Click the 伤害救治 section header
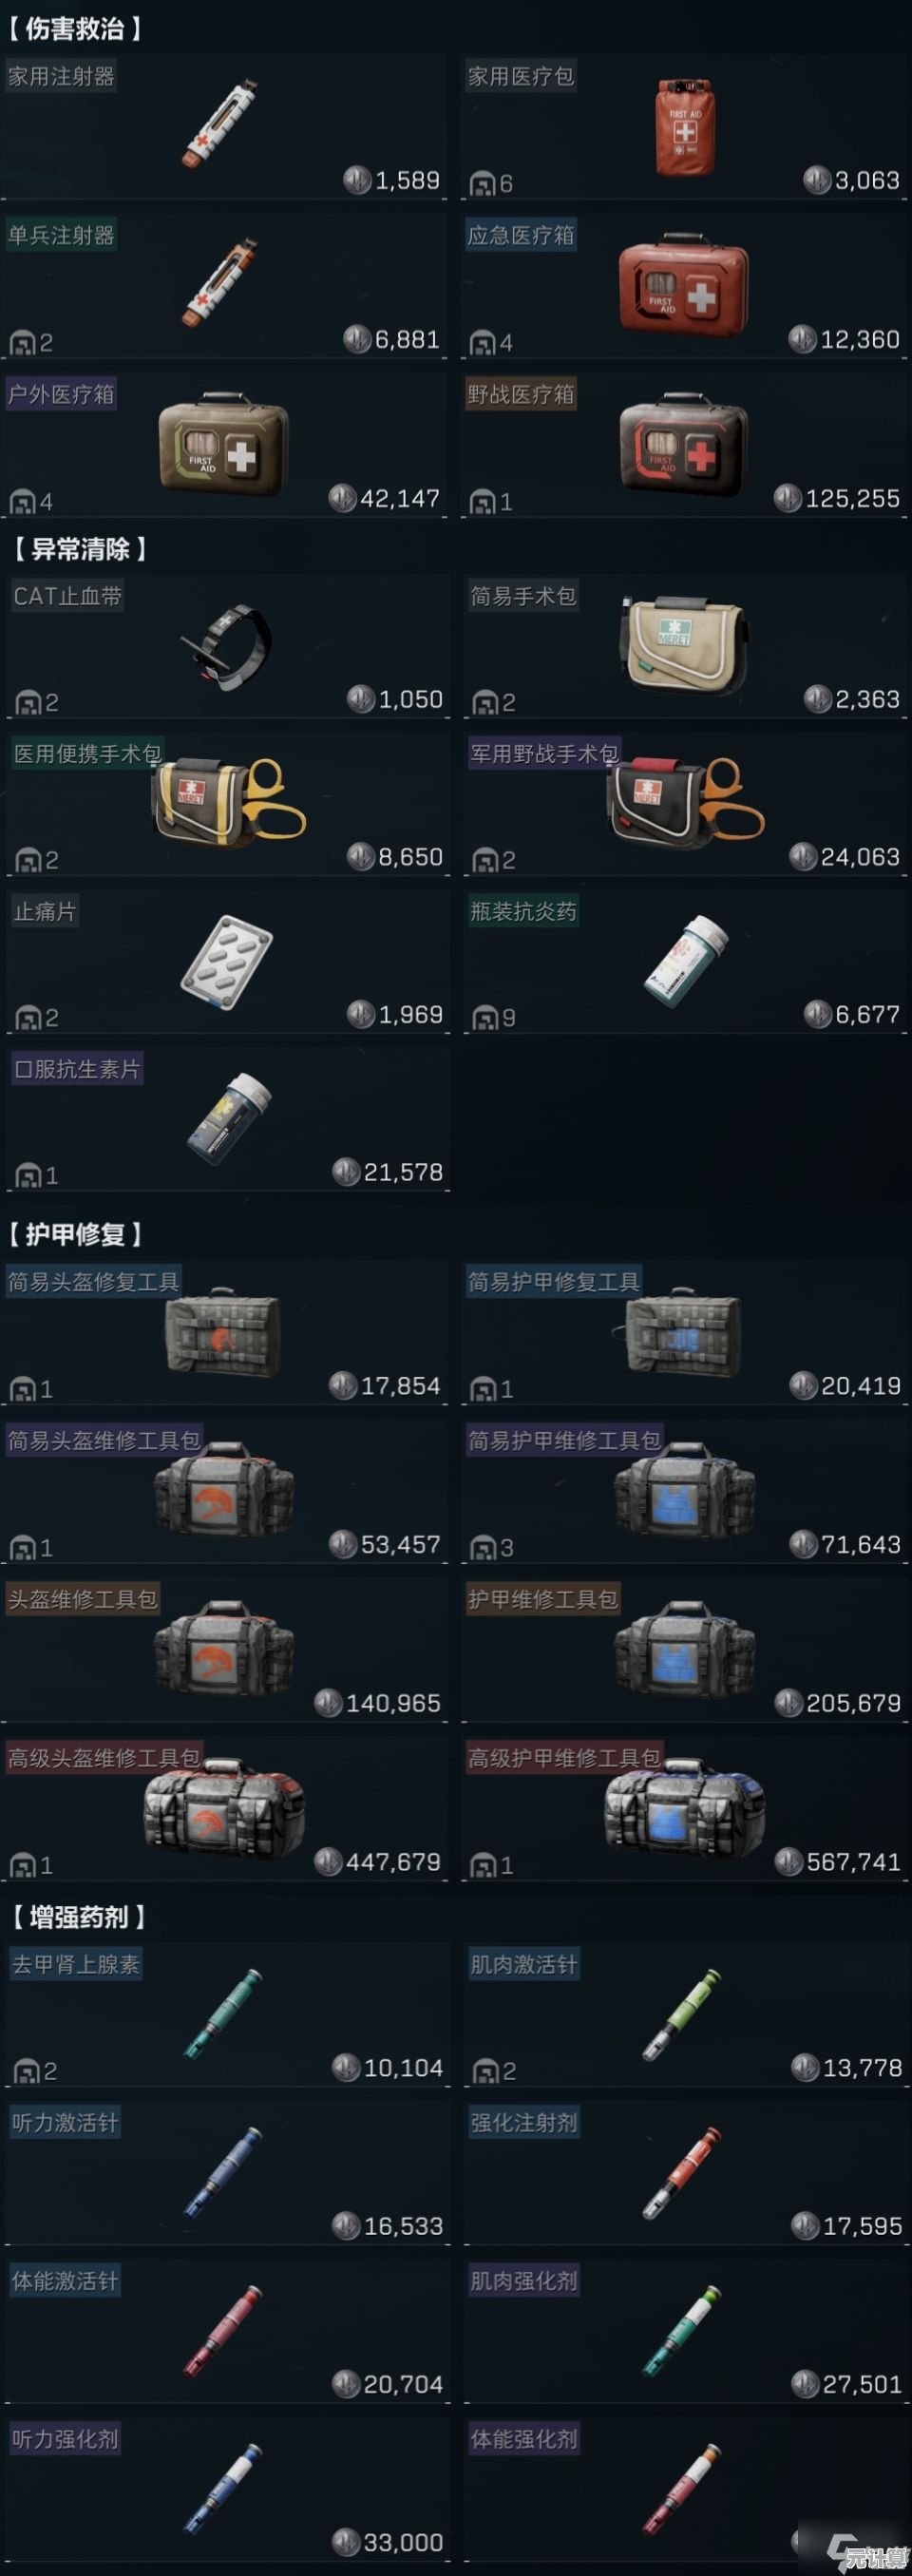This screenshot has height=2576, width=912. click(x=74, y=29)
